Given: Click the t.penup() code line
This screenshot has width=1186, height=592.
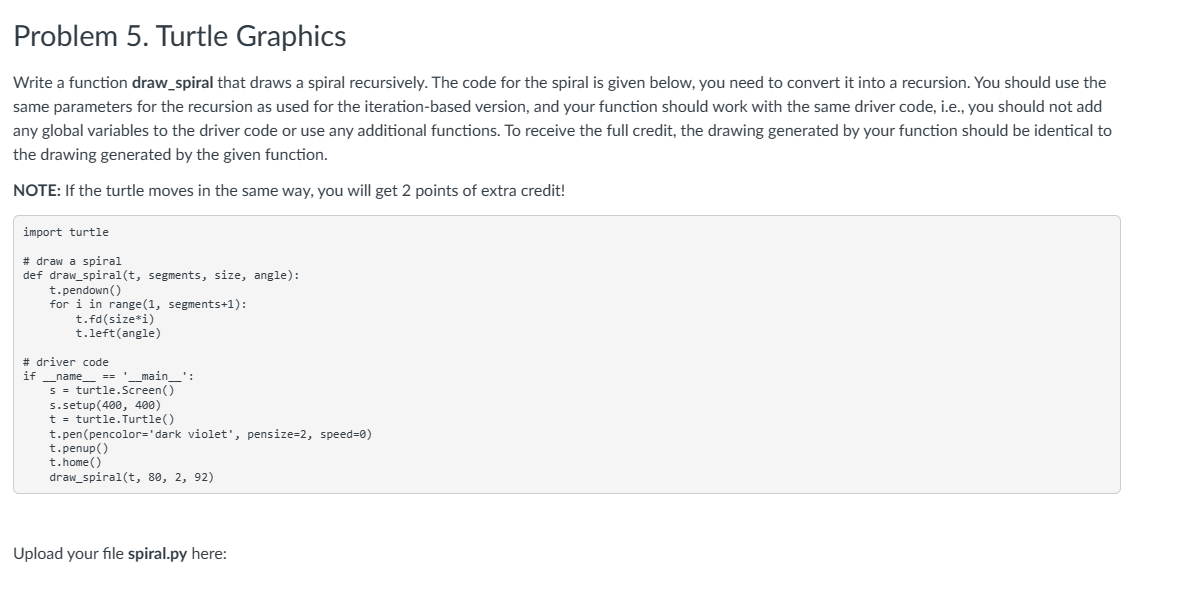Looking at the screenshot, I should click(x=79, y=449).
